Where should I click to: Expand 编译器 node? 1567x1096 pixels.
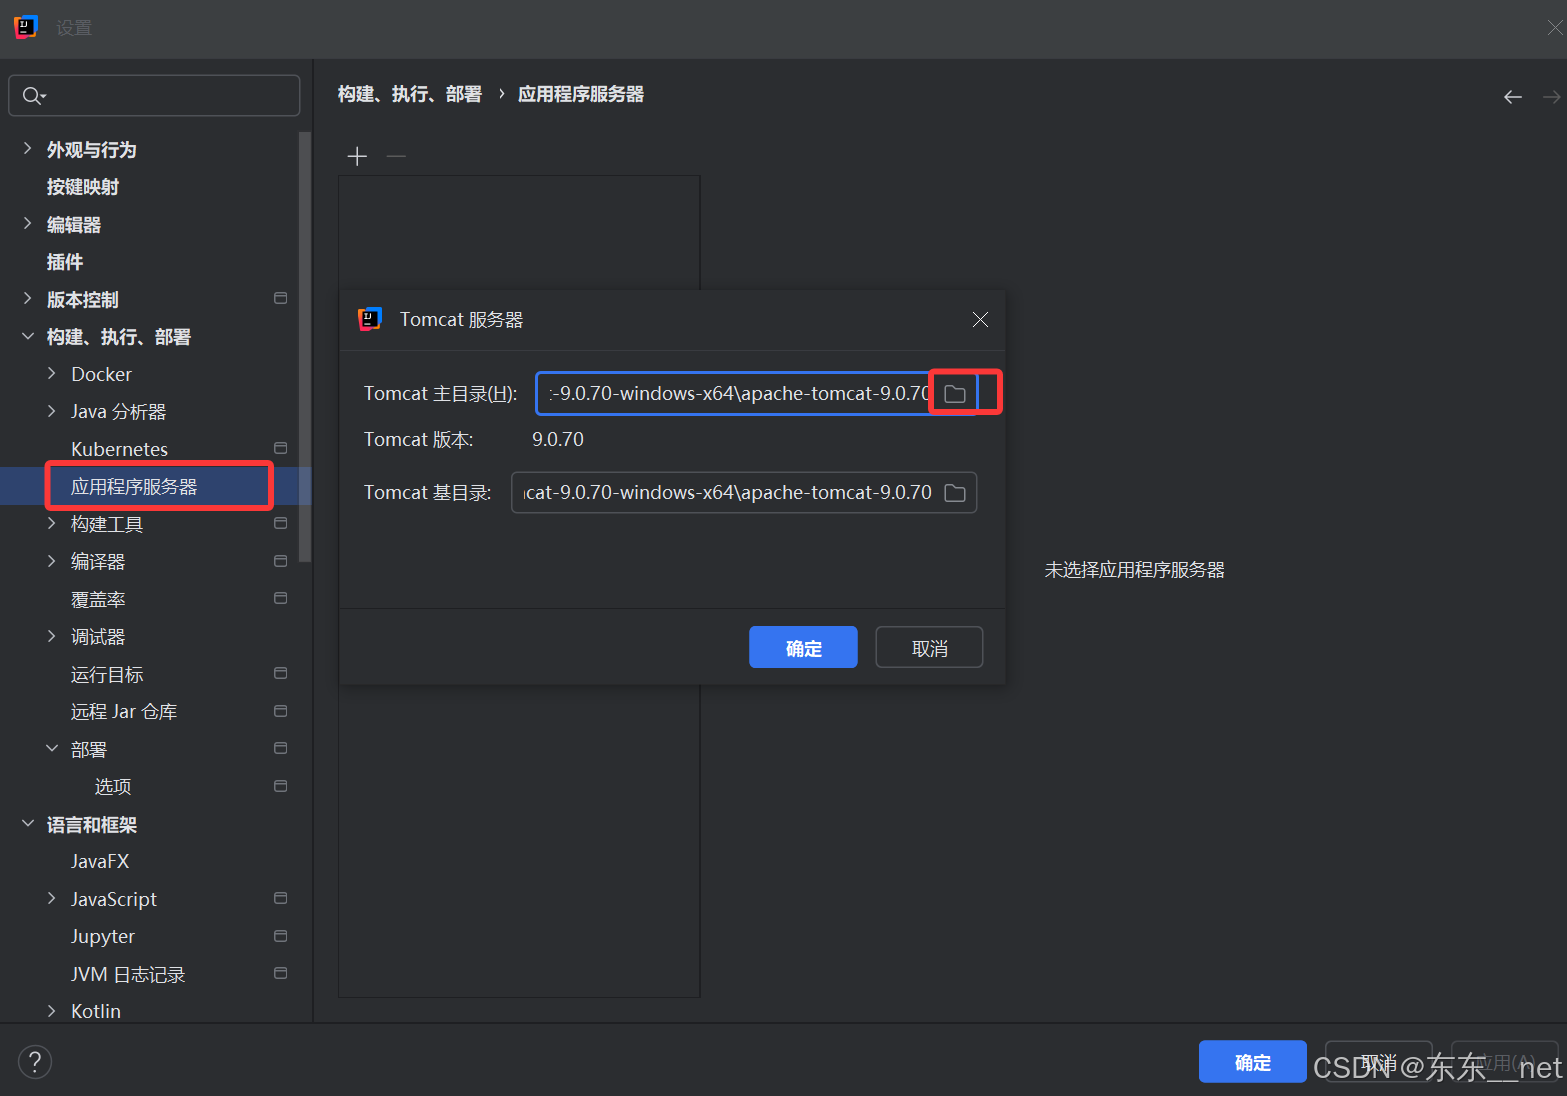tap(52, 561)
